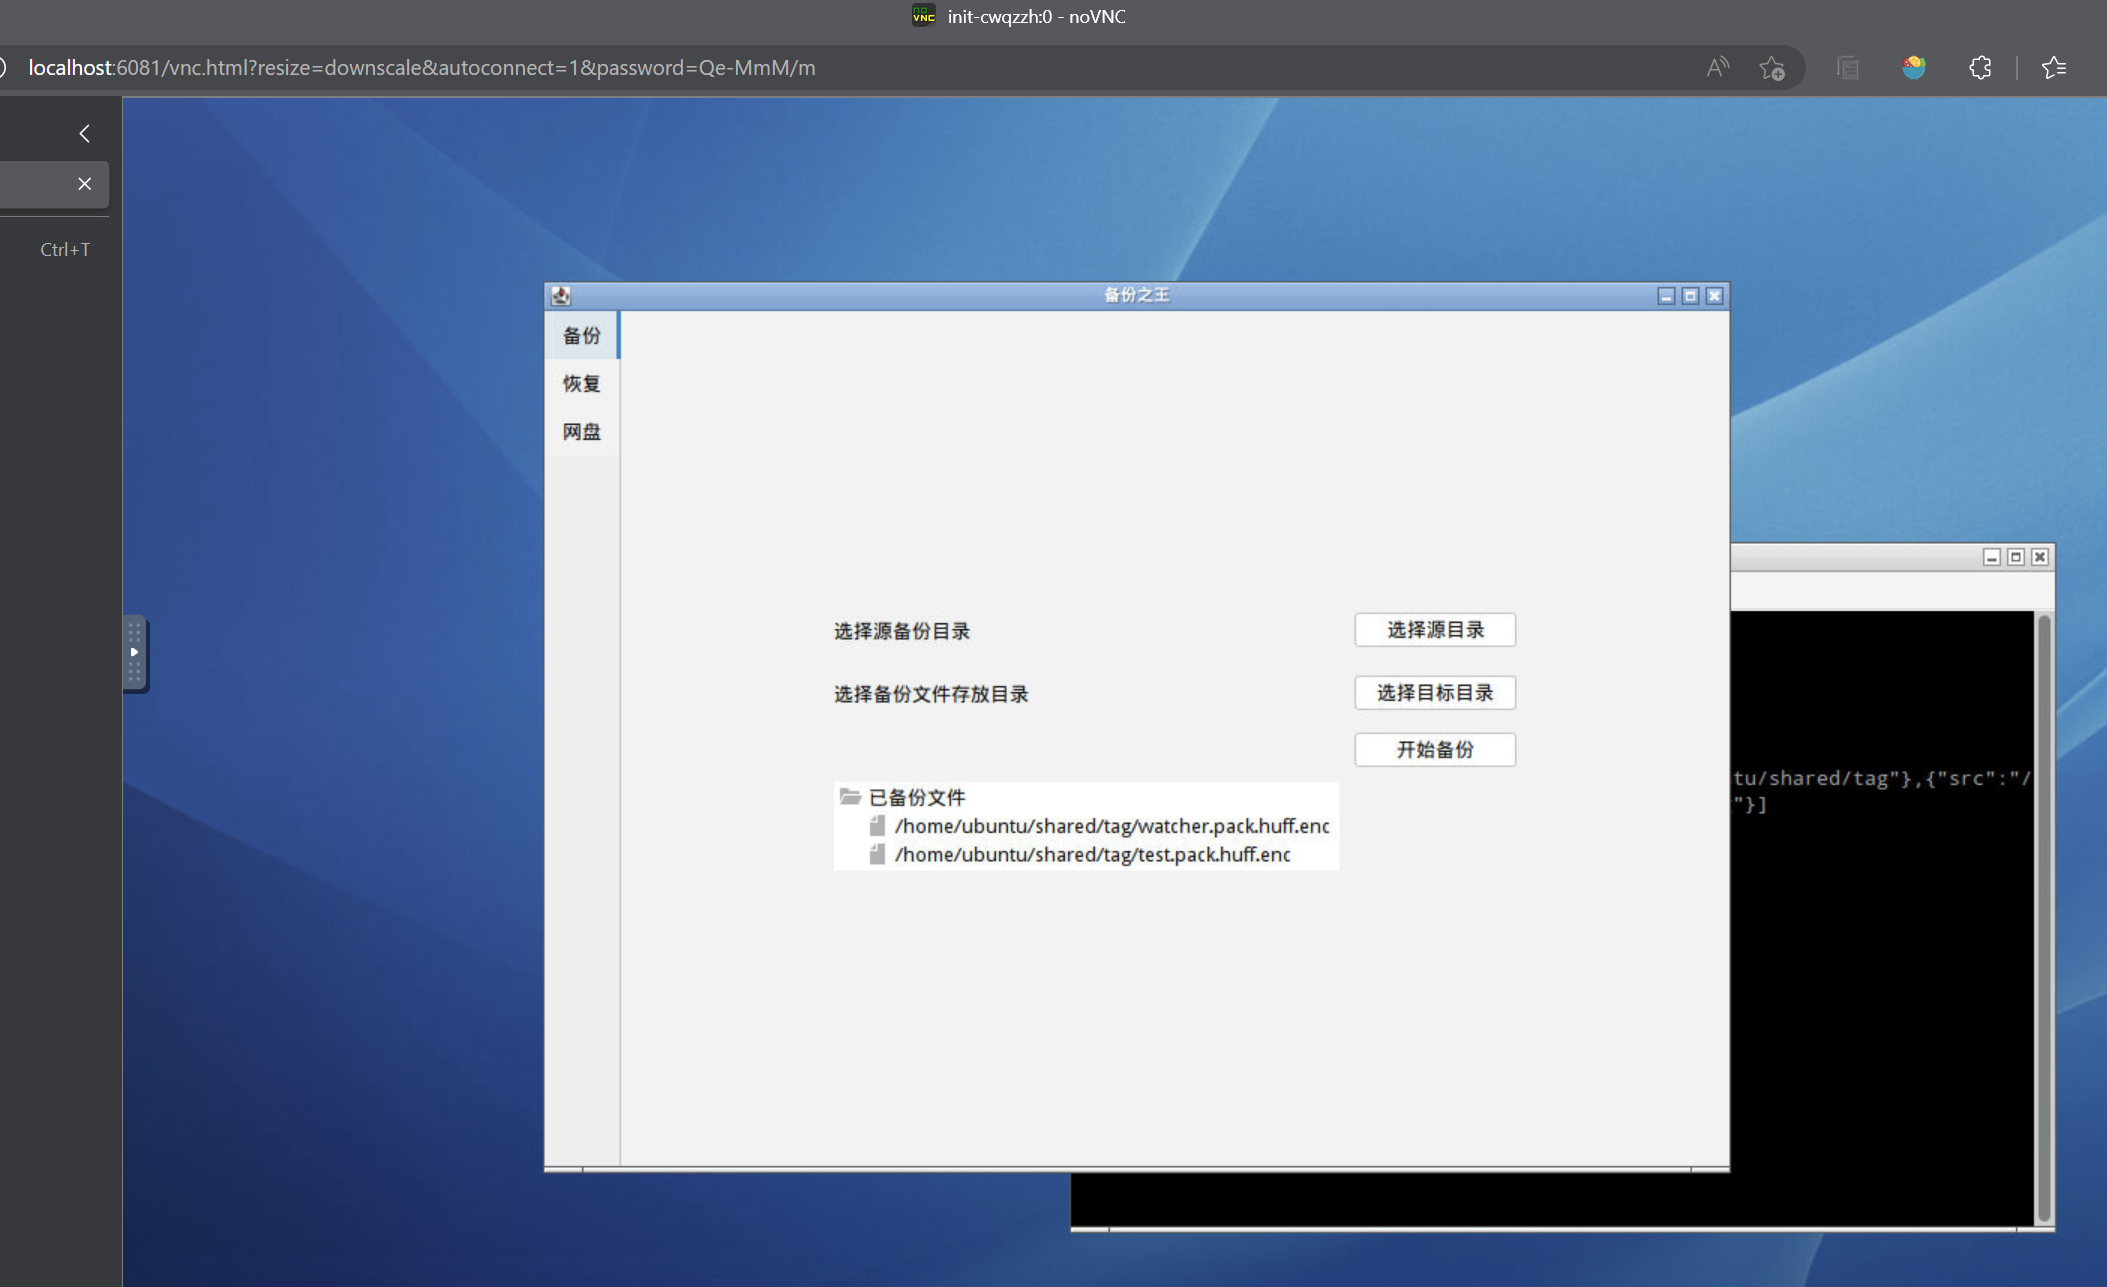Collapse the 已备份文件 folder icon
Viewport: 2107px width, 1287px height.
pos(850,797)
